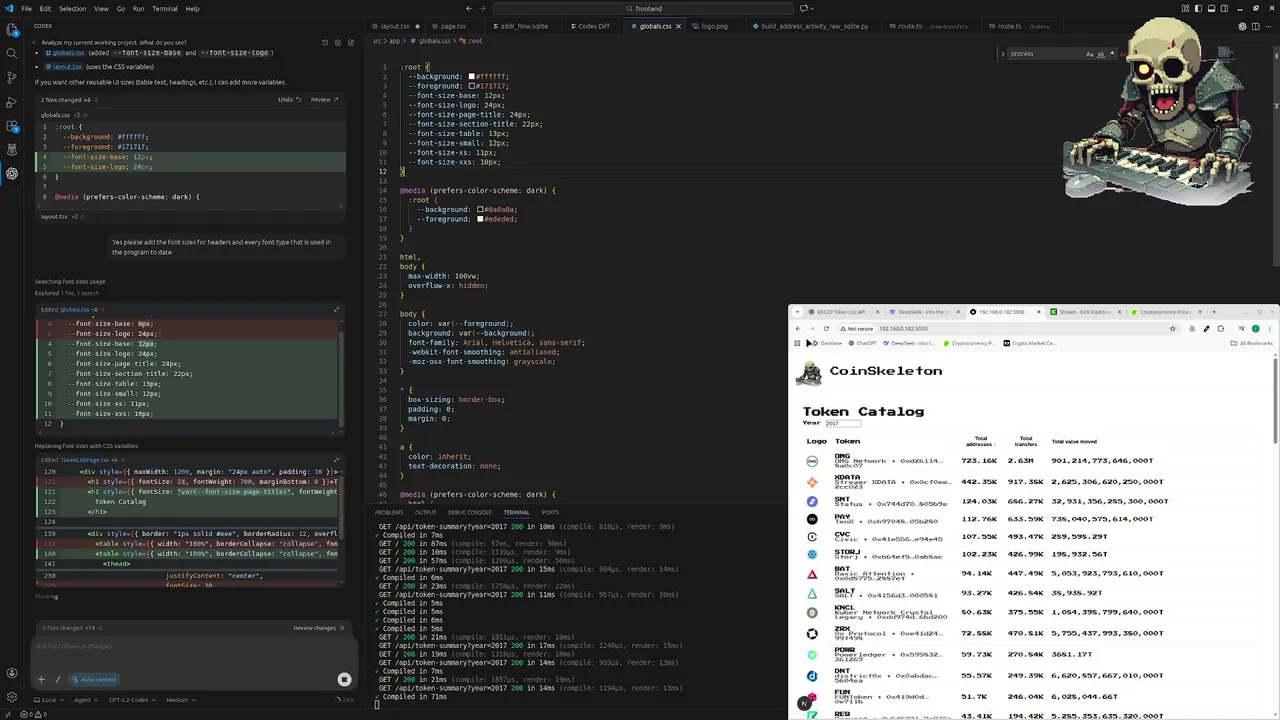Switch to the Codex Diff editor tab
Viewport: 1280px width, 720px height.
click(x=595, y=26)
